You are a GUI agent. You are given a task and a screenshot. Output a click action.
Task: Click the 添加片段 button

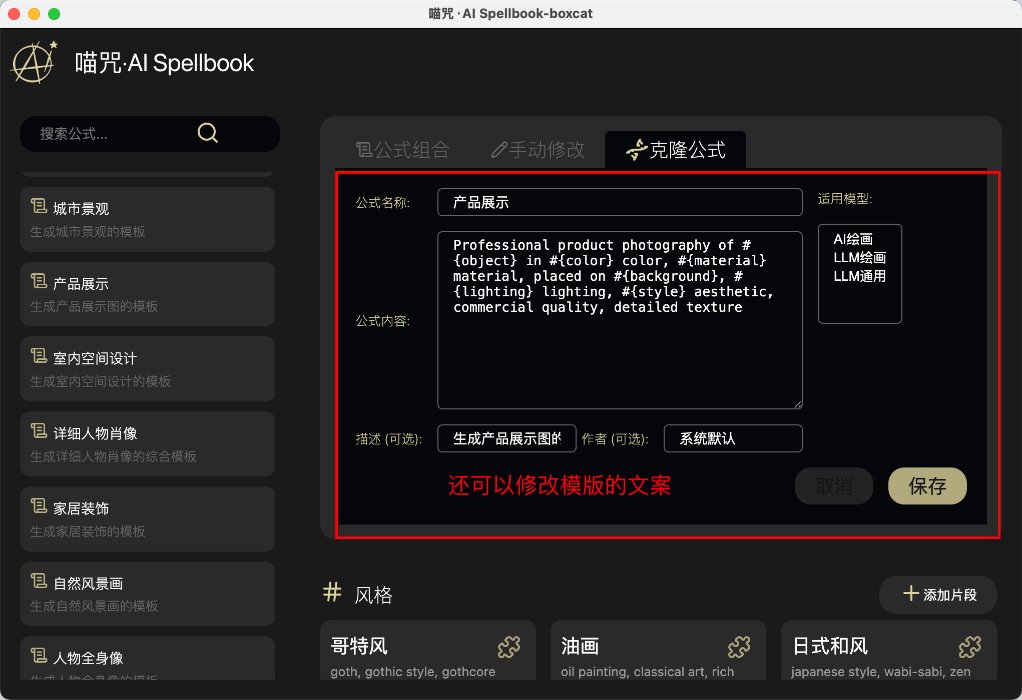(x=938, y=594)
